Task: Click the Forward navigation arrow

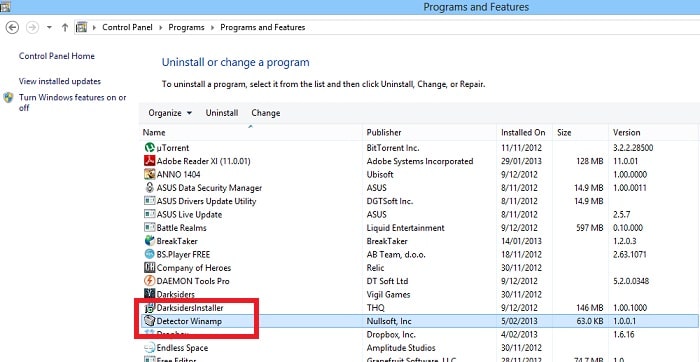Action: tap(33, 28)
